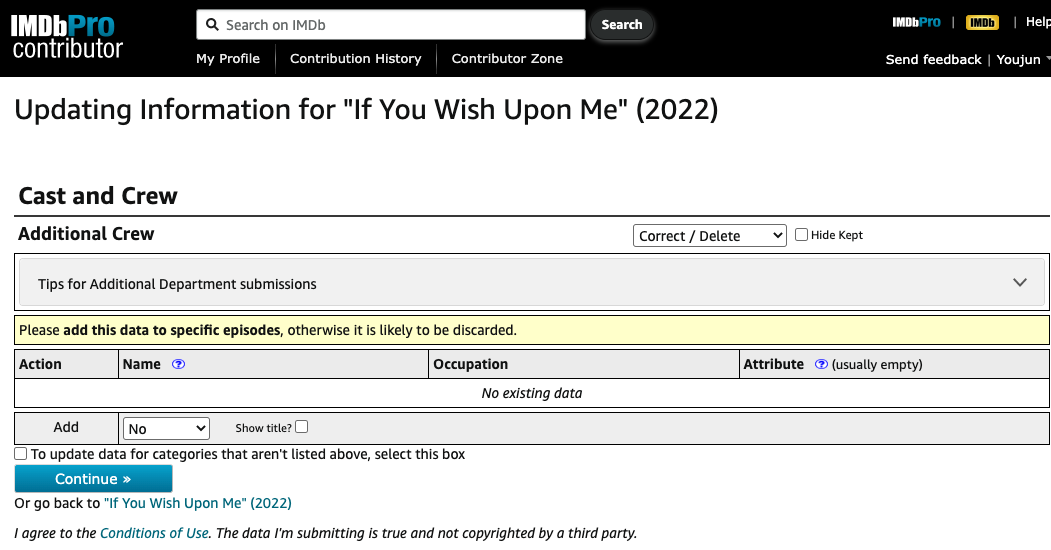This screenshot has width=1051, height=550.
Task: Open the yellow IMDb logo link
Action: pos(982,23)
